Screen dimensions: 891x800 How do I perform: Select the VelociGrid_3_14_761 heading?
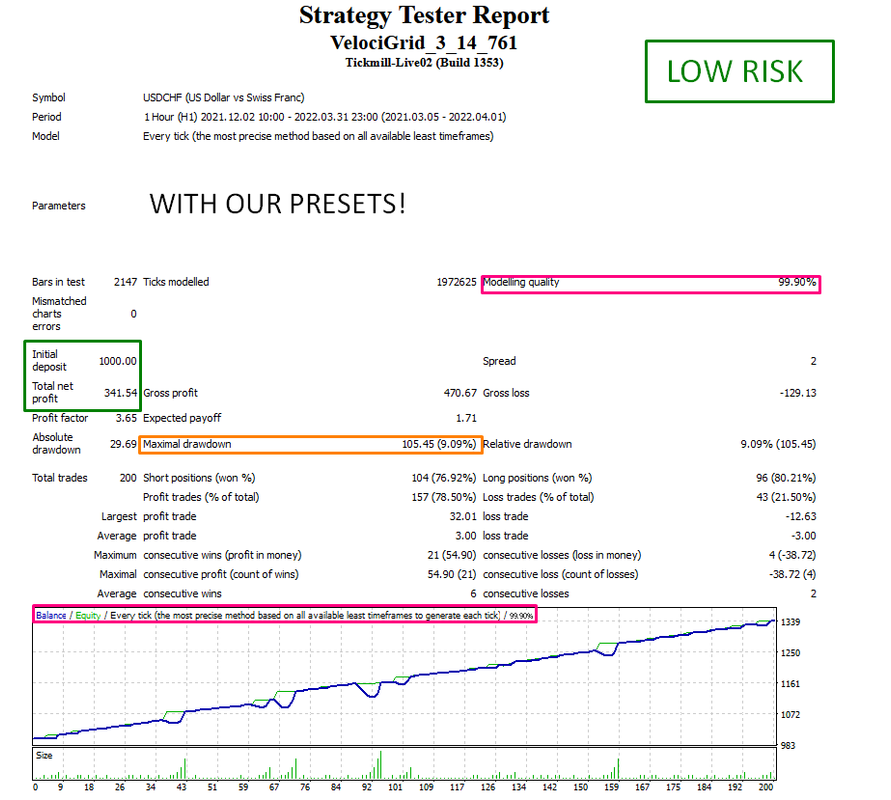click(424, 43)
